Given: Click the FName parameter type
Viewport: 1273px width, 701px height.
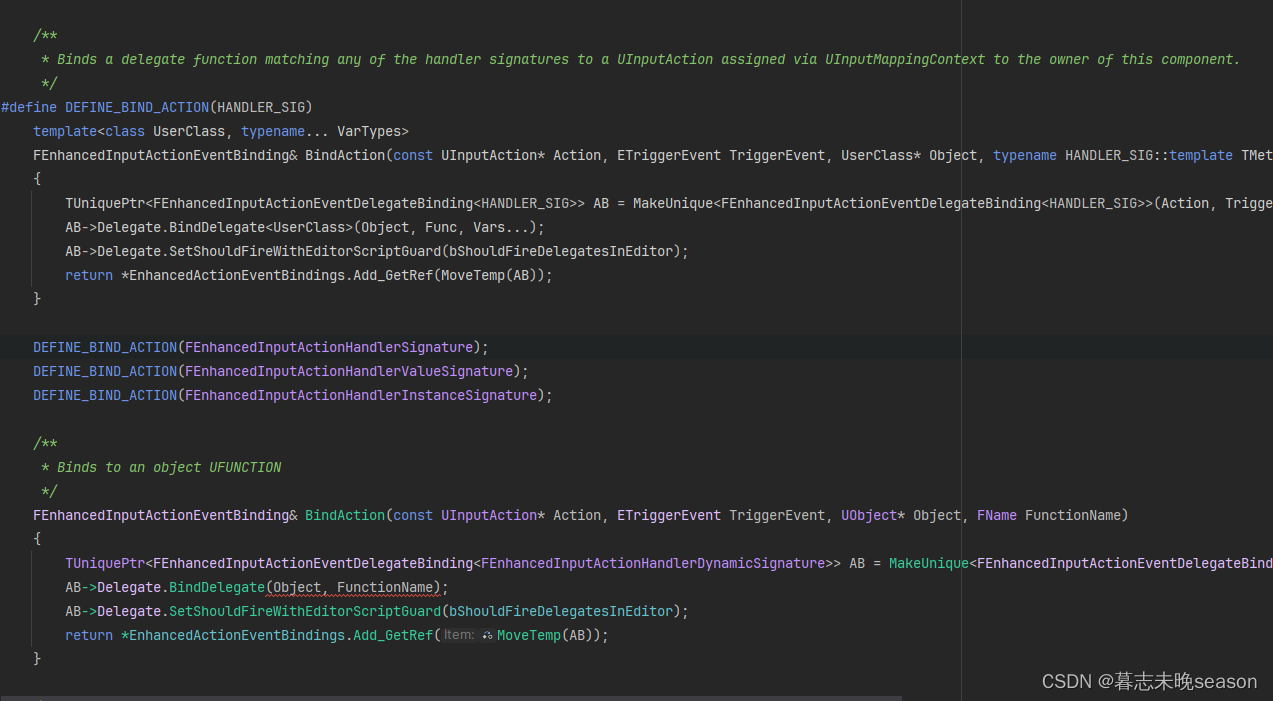Looking at the screenshot, I should click(x=997, y=515).
